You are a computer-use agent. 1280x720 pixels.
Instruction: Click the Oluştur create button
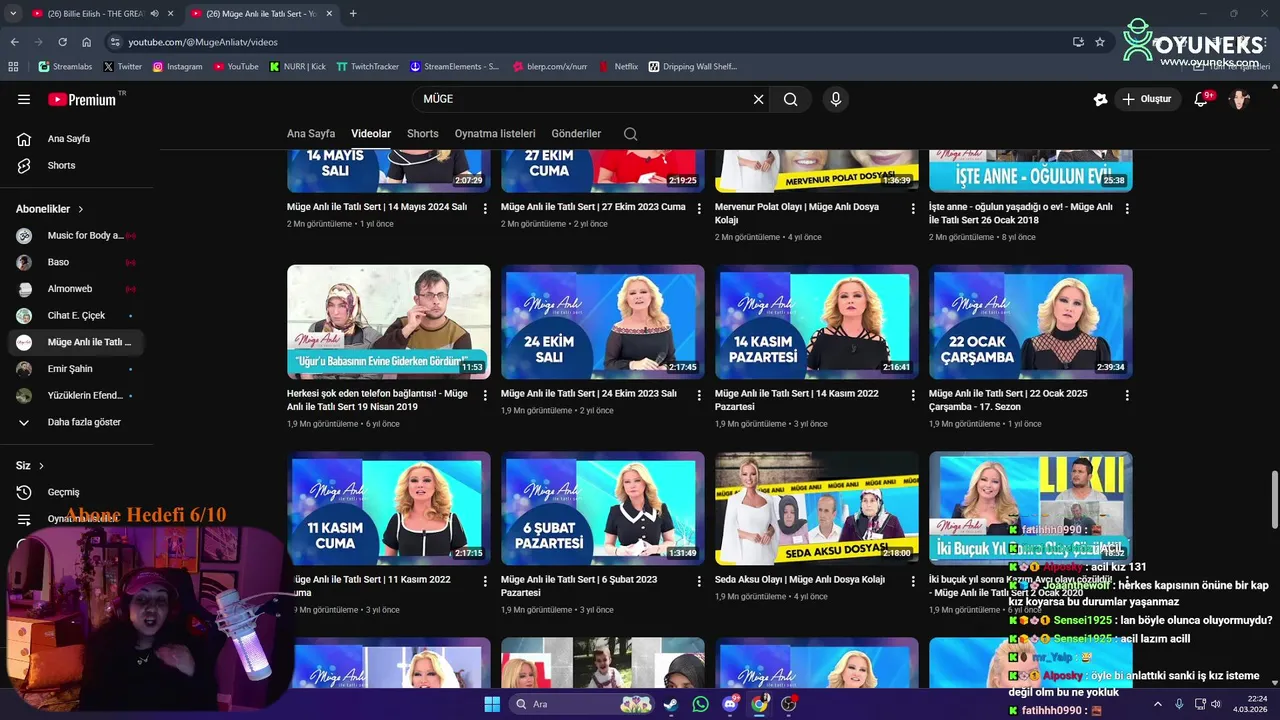pos(1146,99)
